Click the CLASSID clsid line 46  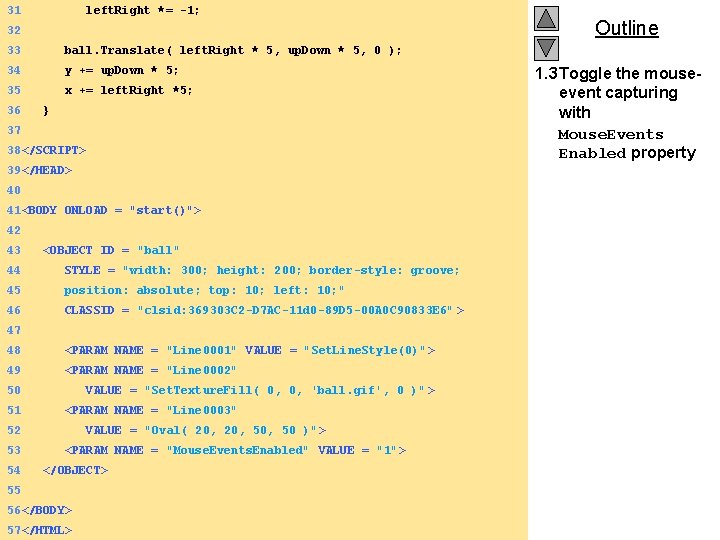[x=264, y=310]
